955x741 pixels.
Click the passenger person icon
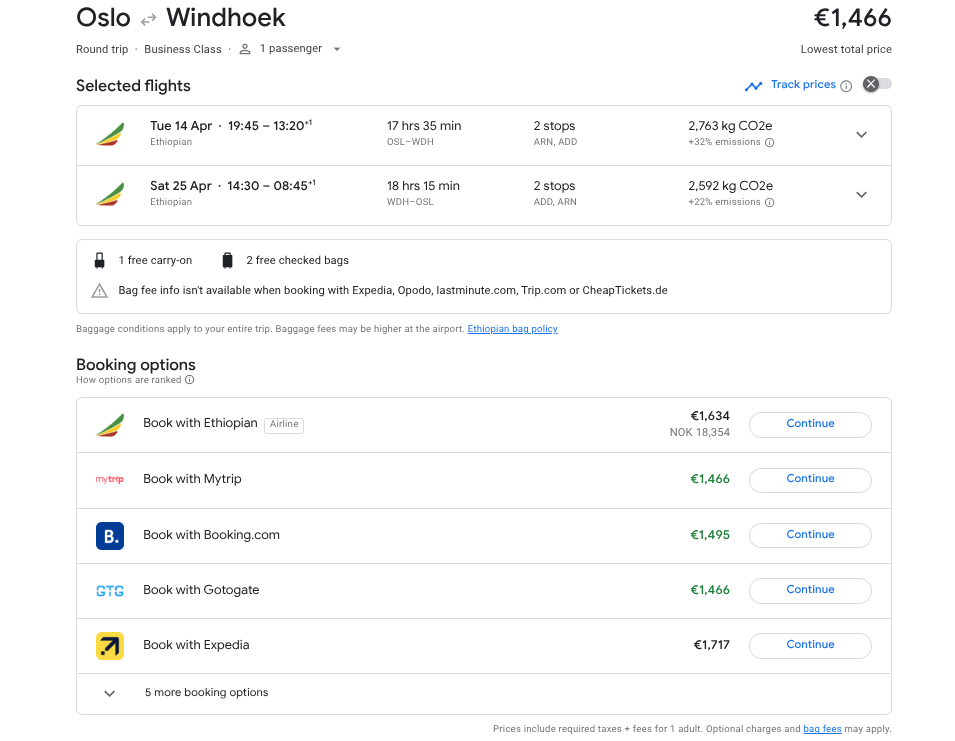245,49
